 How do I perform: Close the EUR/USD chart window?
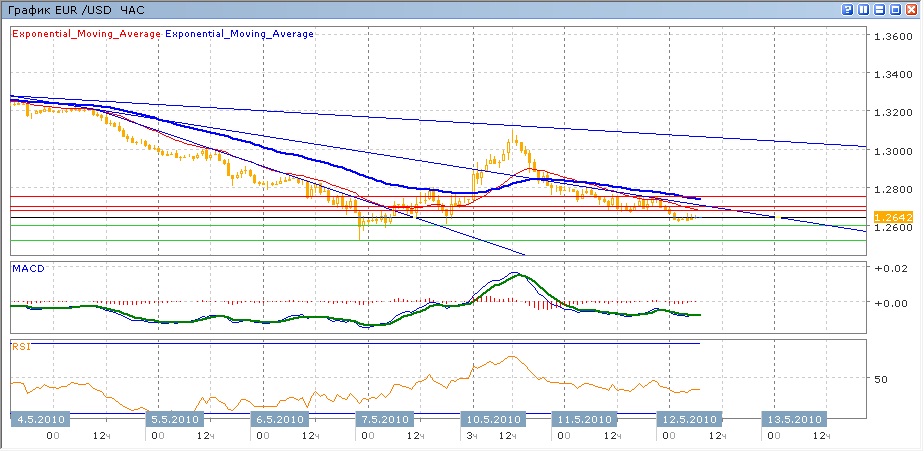(912, 9)
